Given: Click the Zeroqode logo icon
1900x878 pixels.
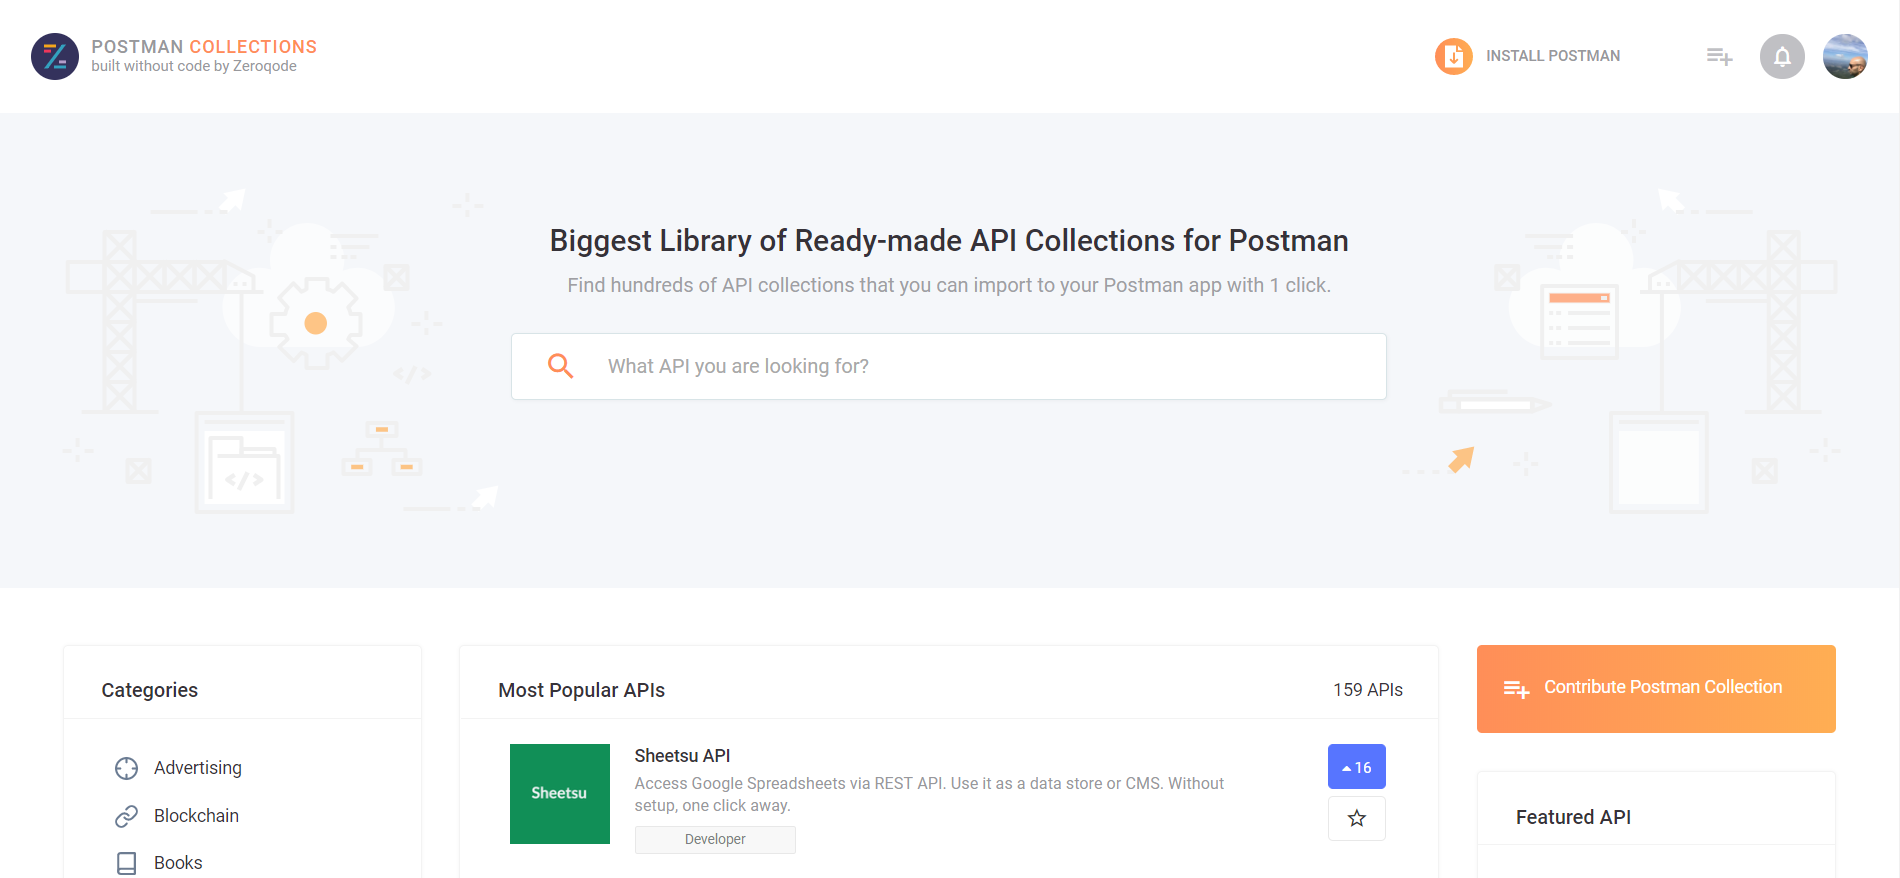Looking at the screenshot, I should [55, 56].
